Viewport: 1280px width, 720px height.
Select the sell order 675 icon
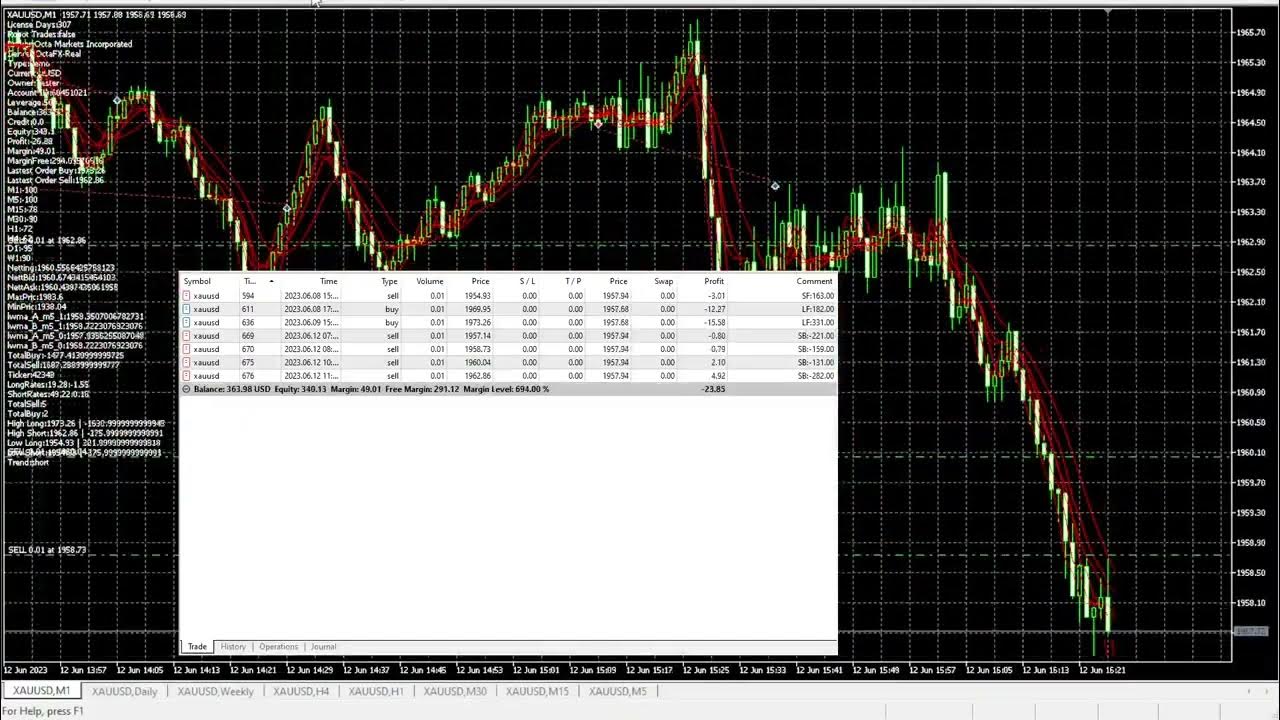click(186, 363)
